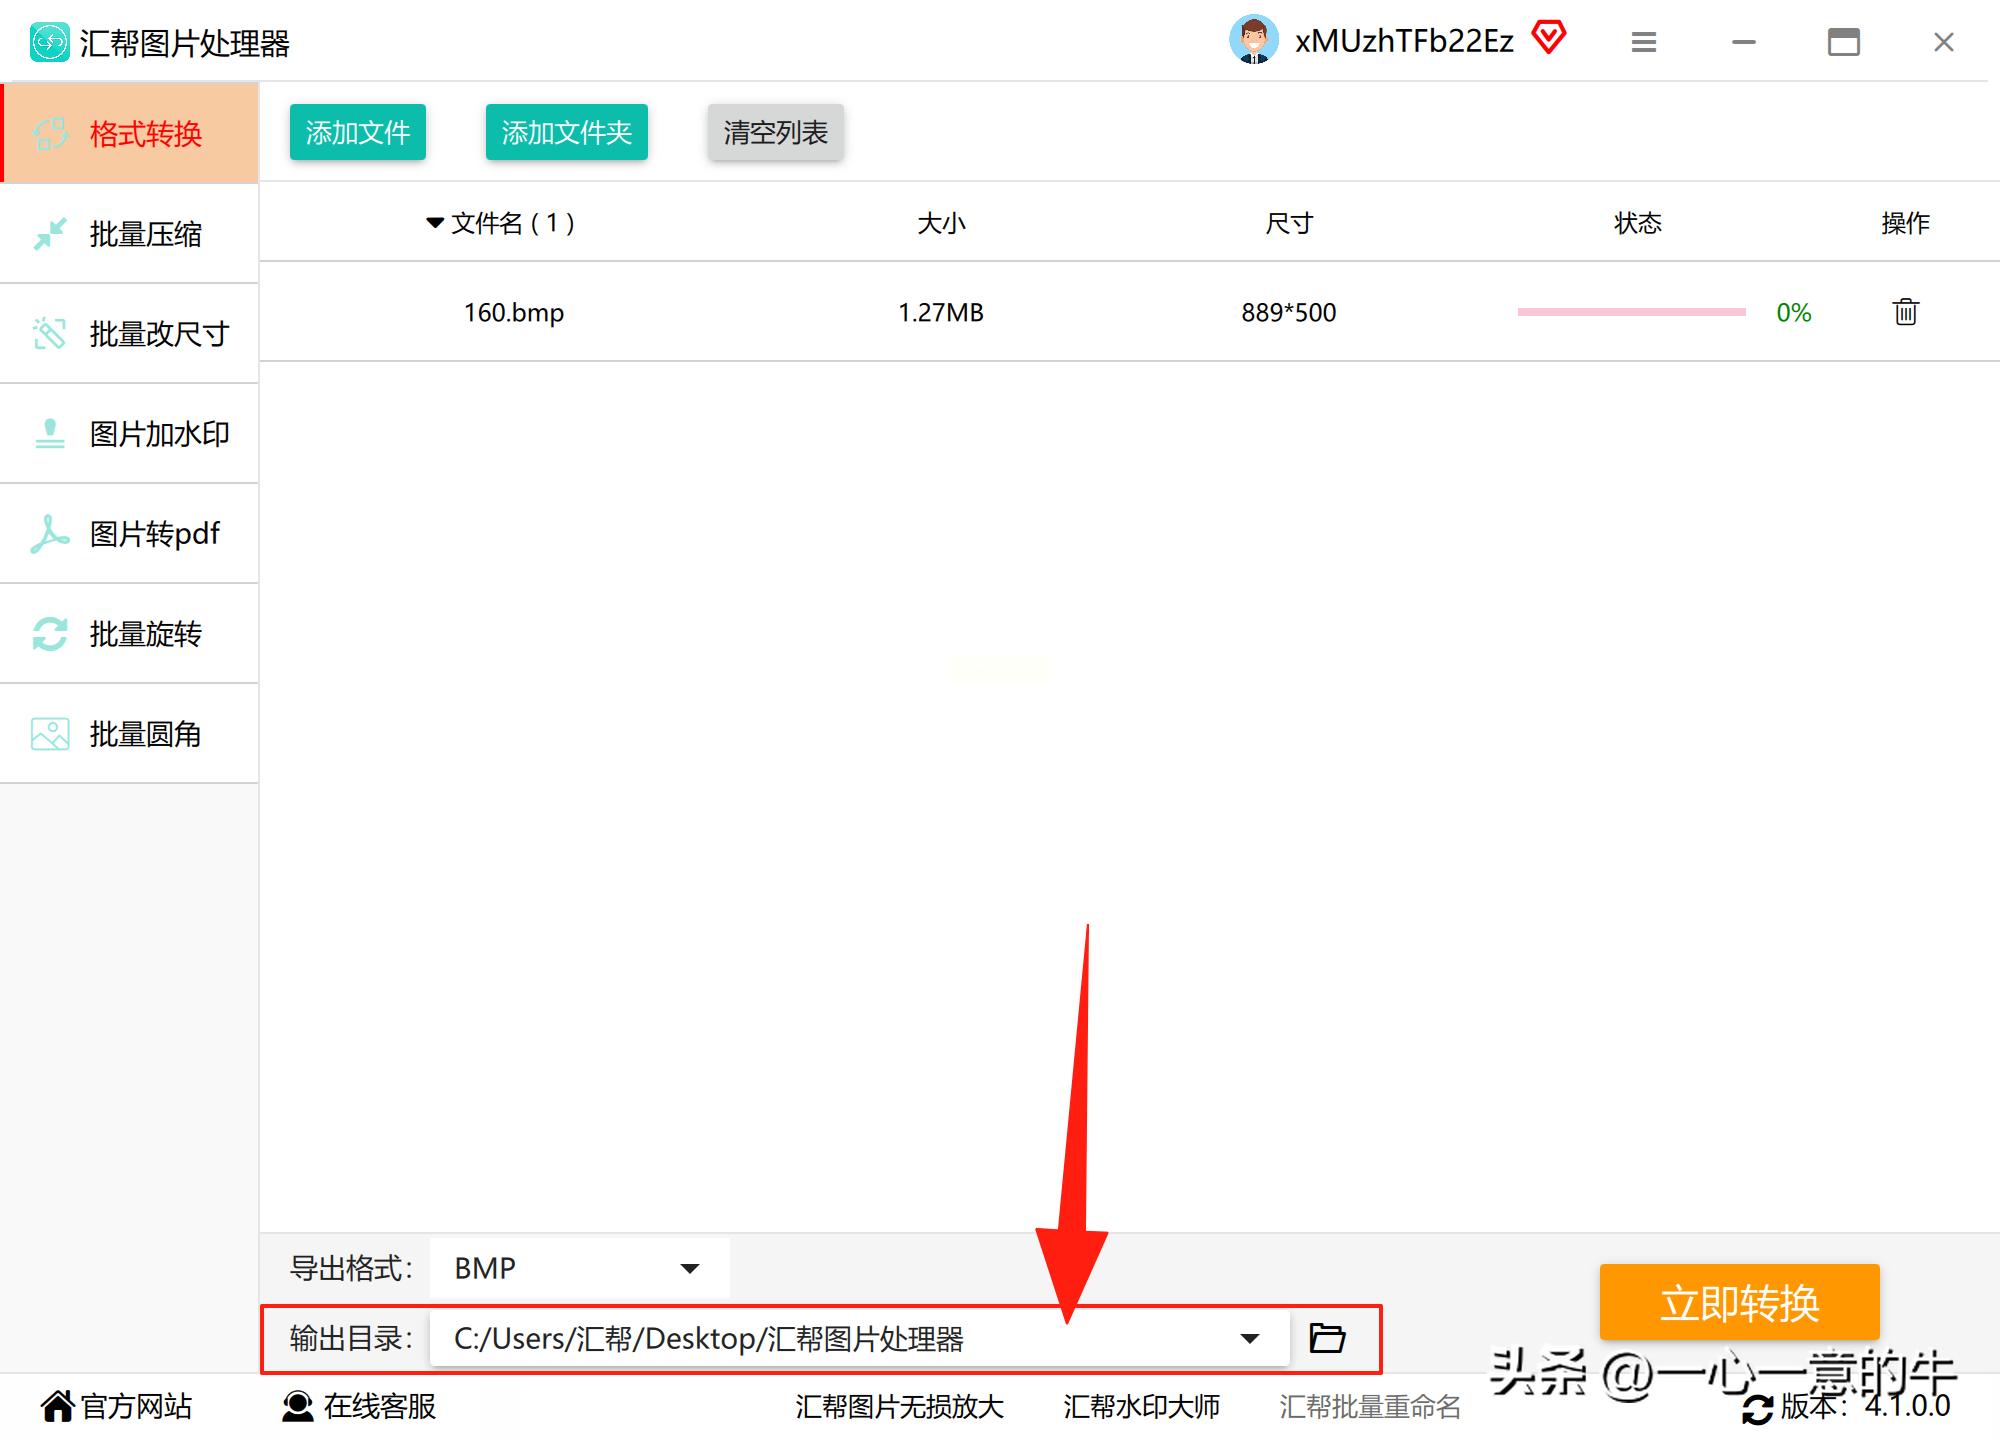Click the VIP diamond badge
2000x1440 pixels.
[1550, 38]
